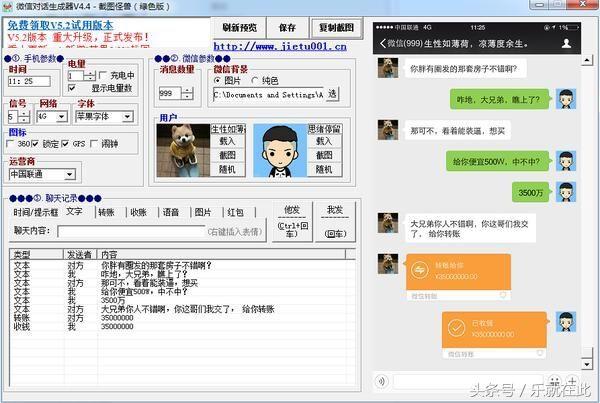Switch to the 红包 tab
Viewport: 600px width, 403px height.
click(235, 212)
